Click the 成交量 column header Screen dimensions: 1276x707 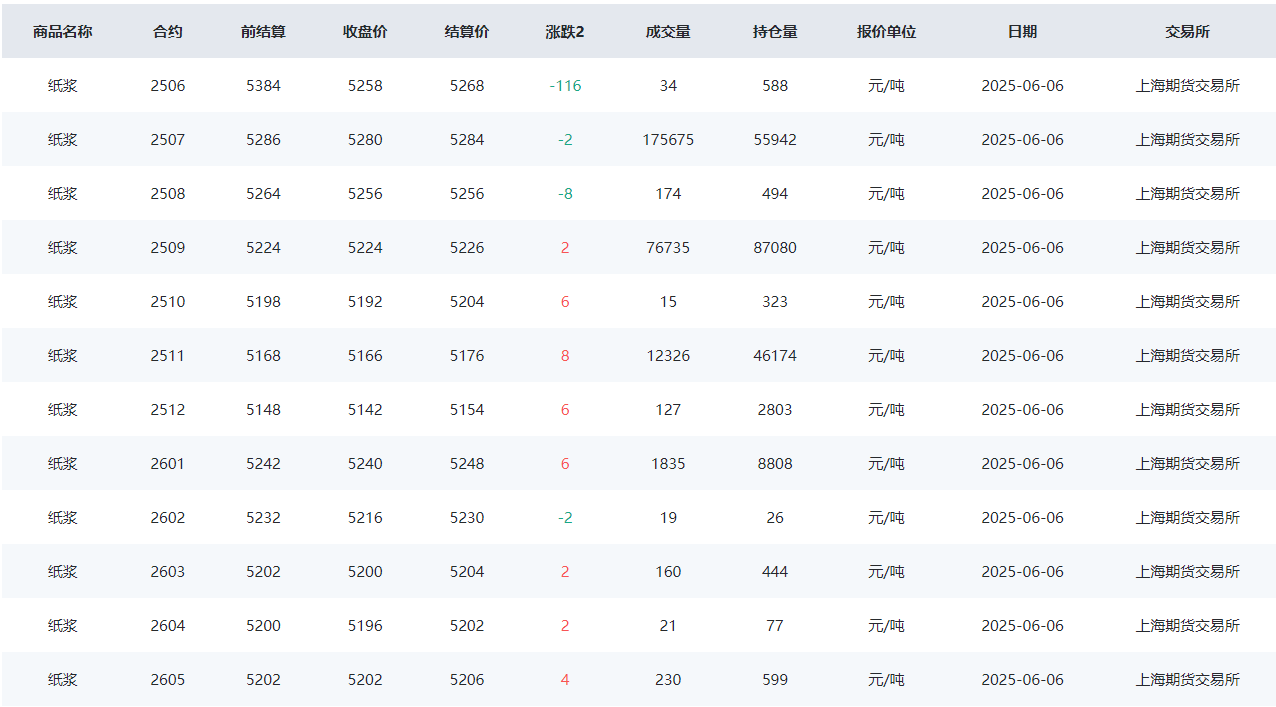click(x=668, y=32)
